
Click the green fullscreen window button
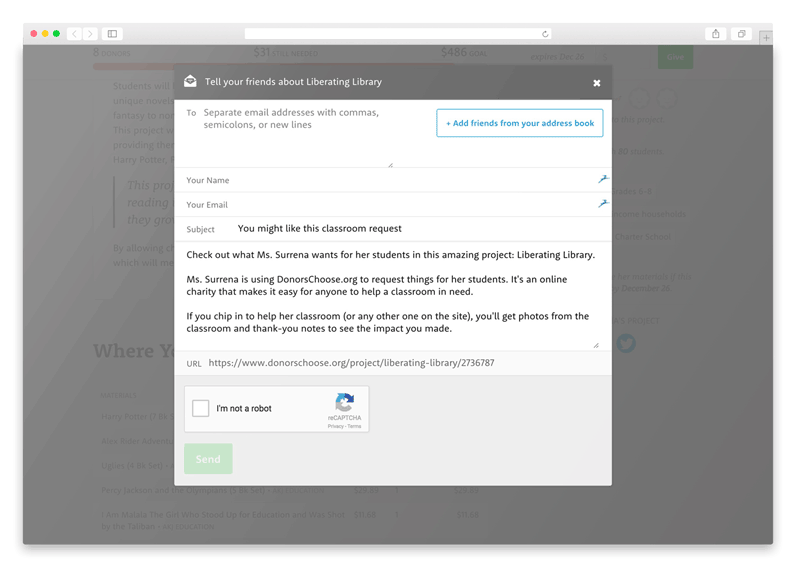(x=56, y=34)
